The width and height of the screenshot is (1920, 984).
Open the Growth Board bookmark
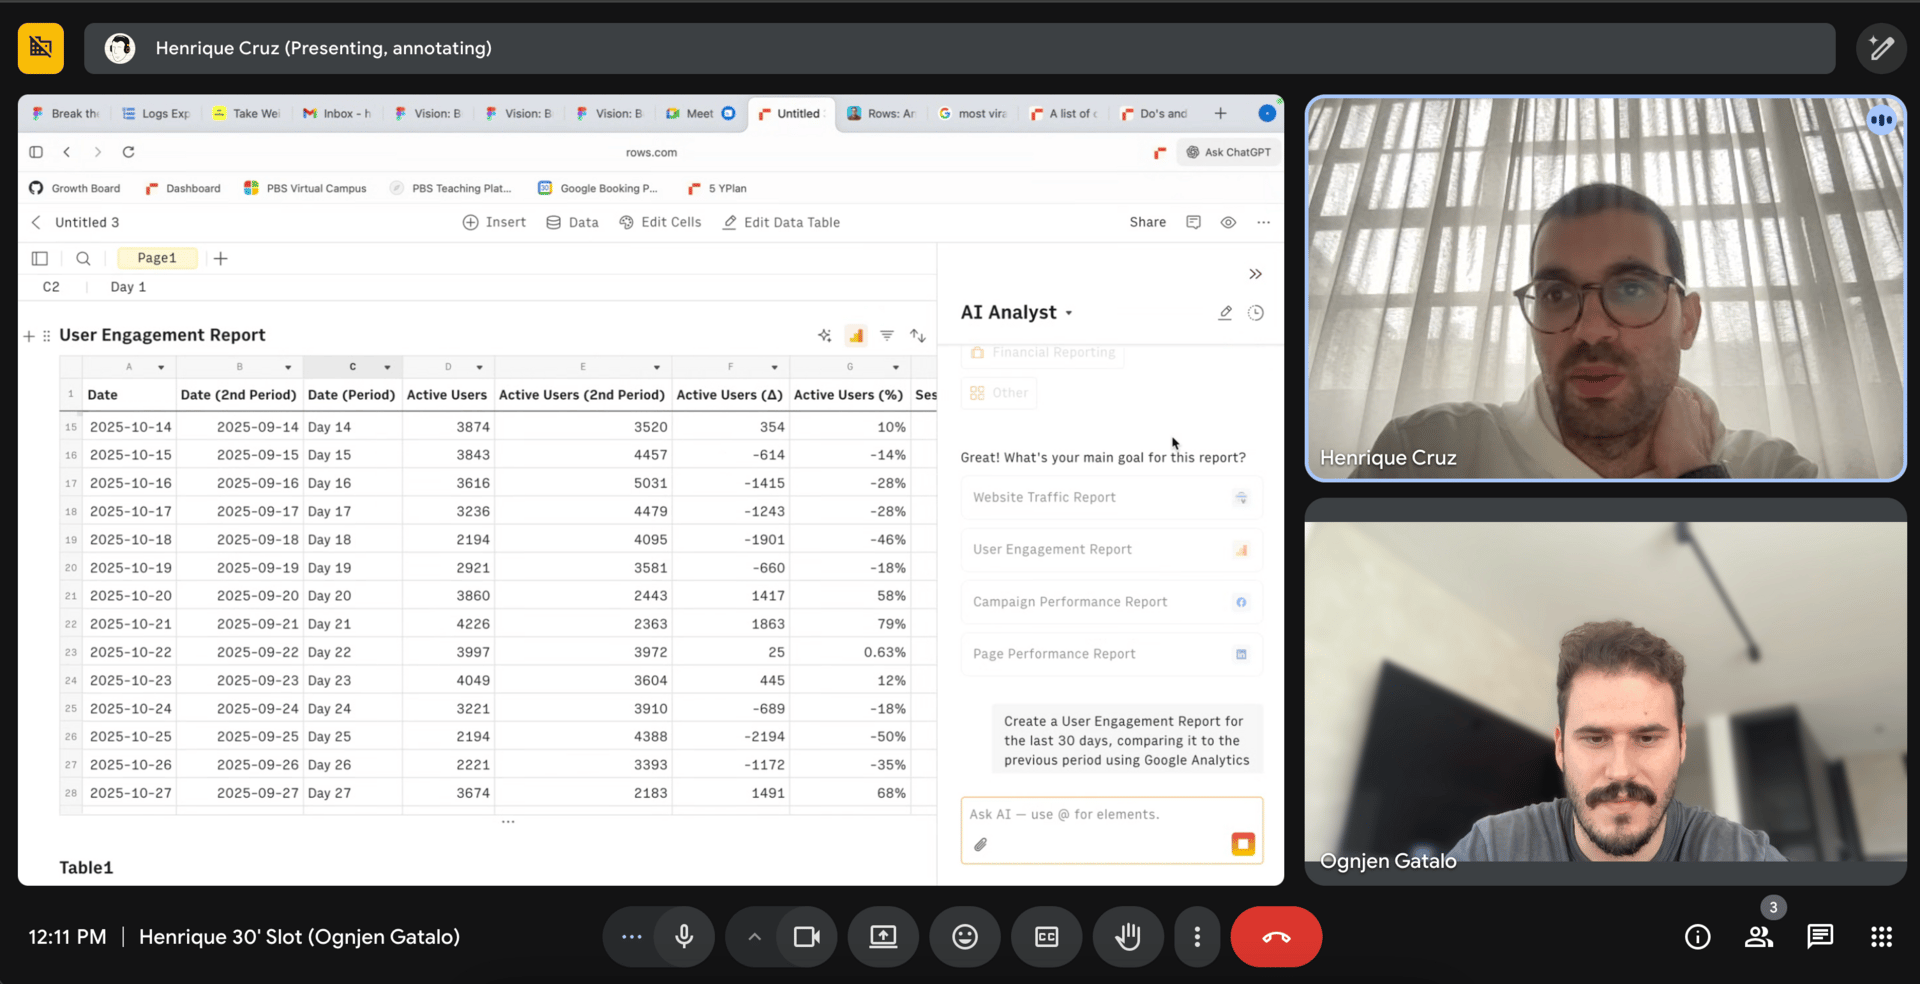pos(75,188)
